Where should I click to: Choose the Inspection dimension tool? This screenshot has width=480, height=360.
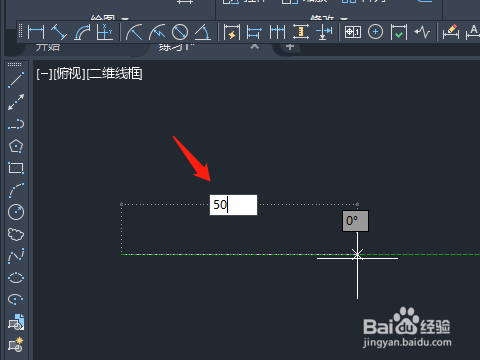[x=399, y=32]
